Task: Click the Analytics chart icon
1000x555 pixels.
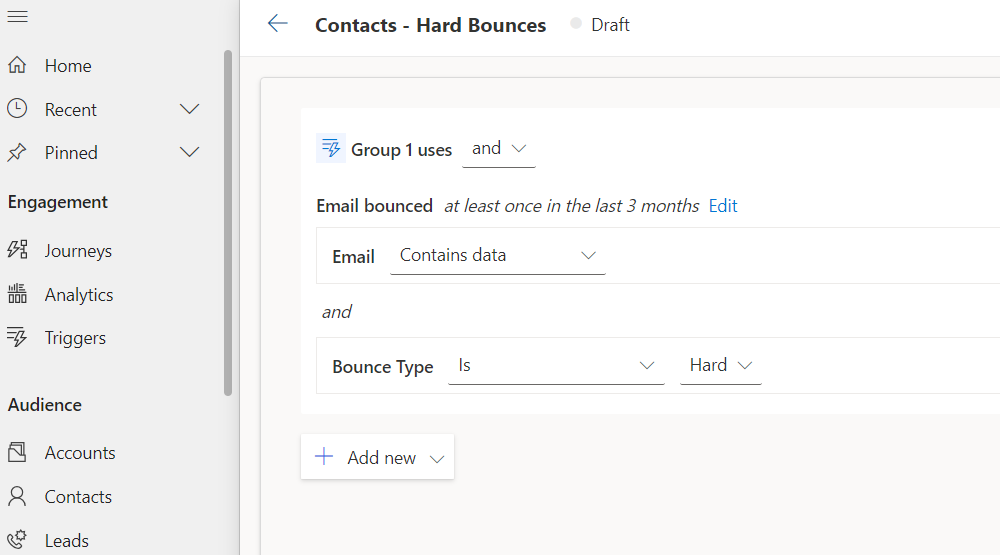Action: 17,293
